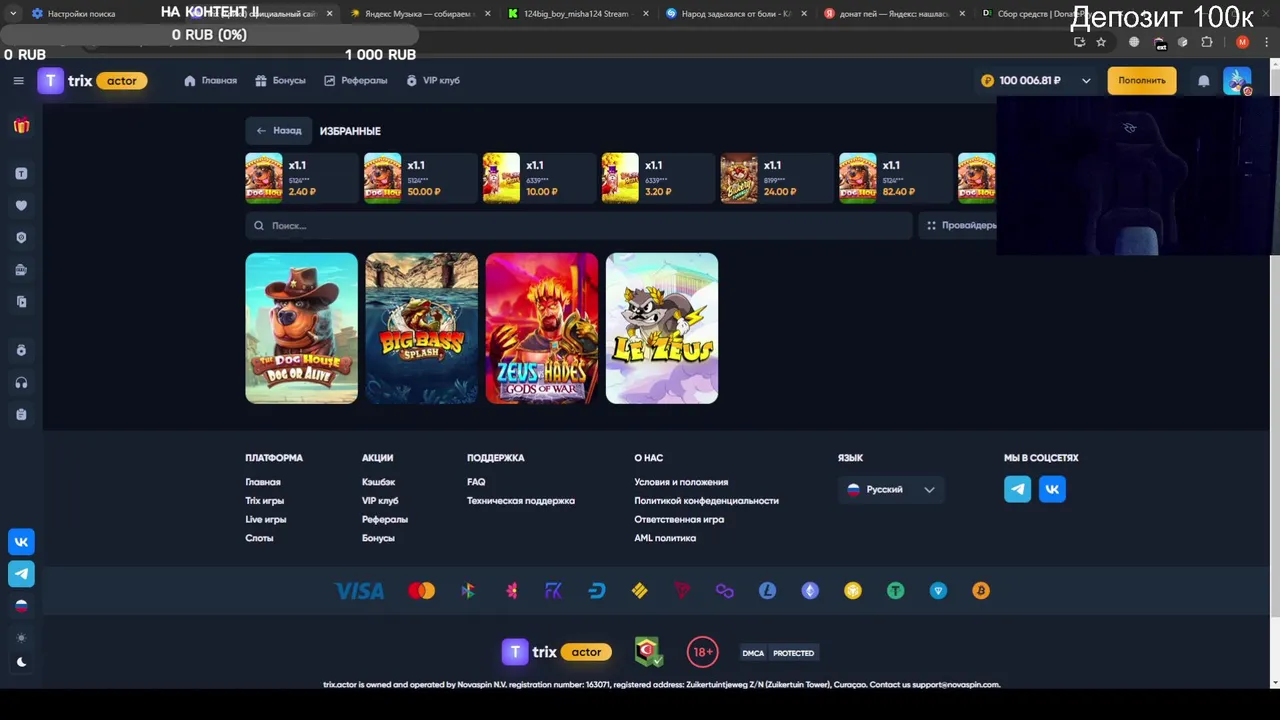The height and width of the screenshot is (720, 1280).
Task: Open Условия и положения footer link
Action: click(681, 482)
